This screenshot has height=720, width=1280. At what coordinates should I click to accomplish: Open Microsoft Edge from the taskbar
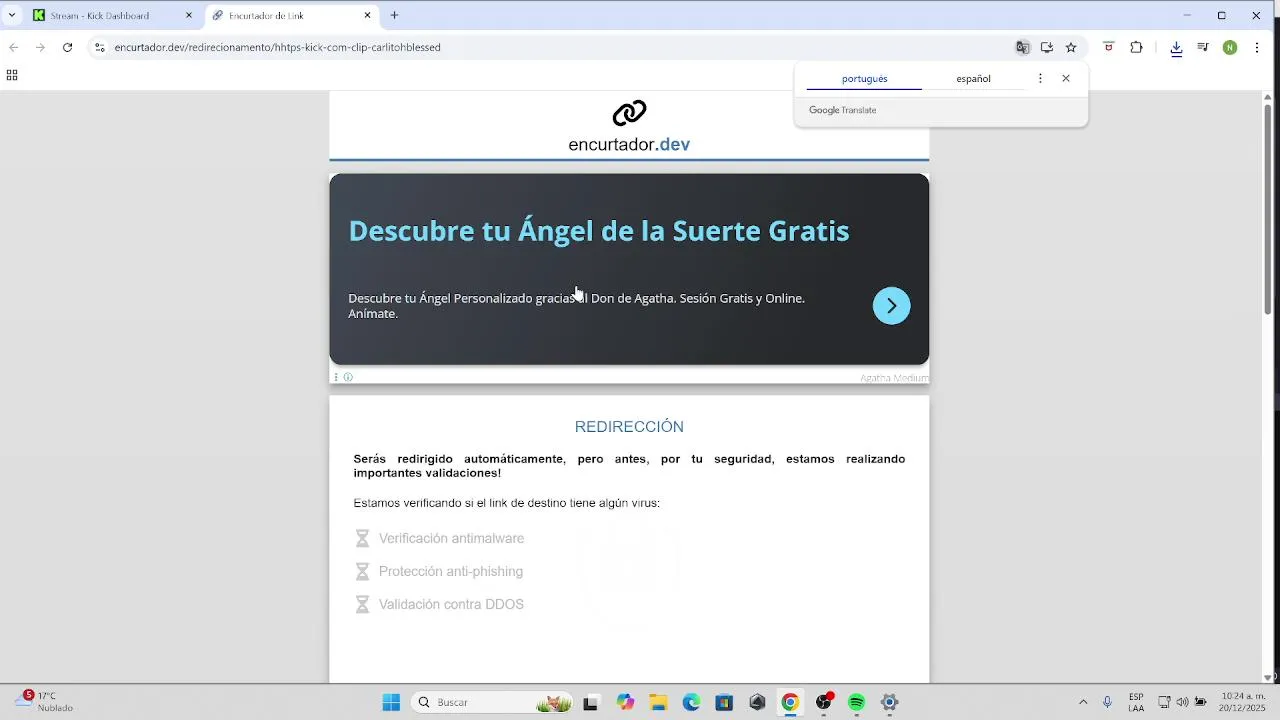click(x=691, y=702)
